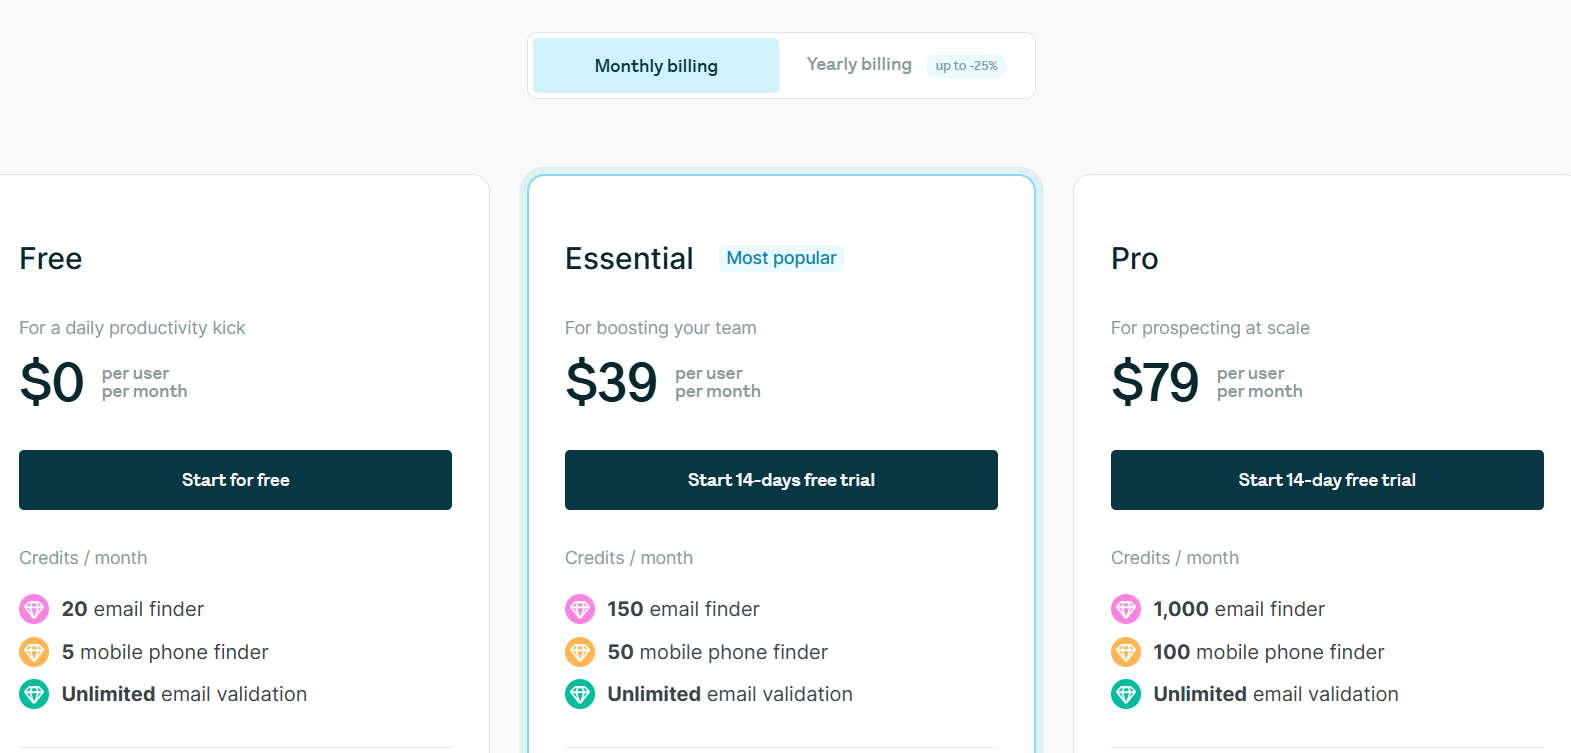Click 'Credits / month' label in Free plan
Viewport: 1571px width, 753px height.
83,558
